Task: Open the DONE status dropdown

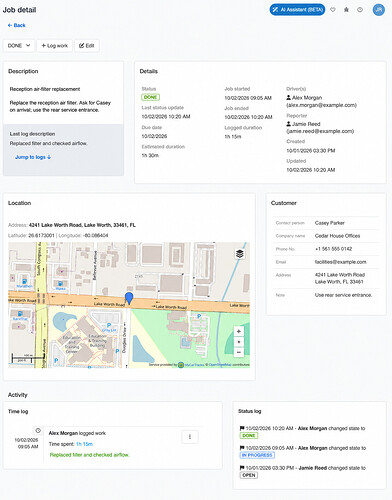Action: (x=19, y=45)
